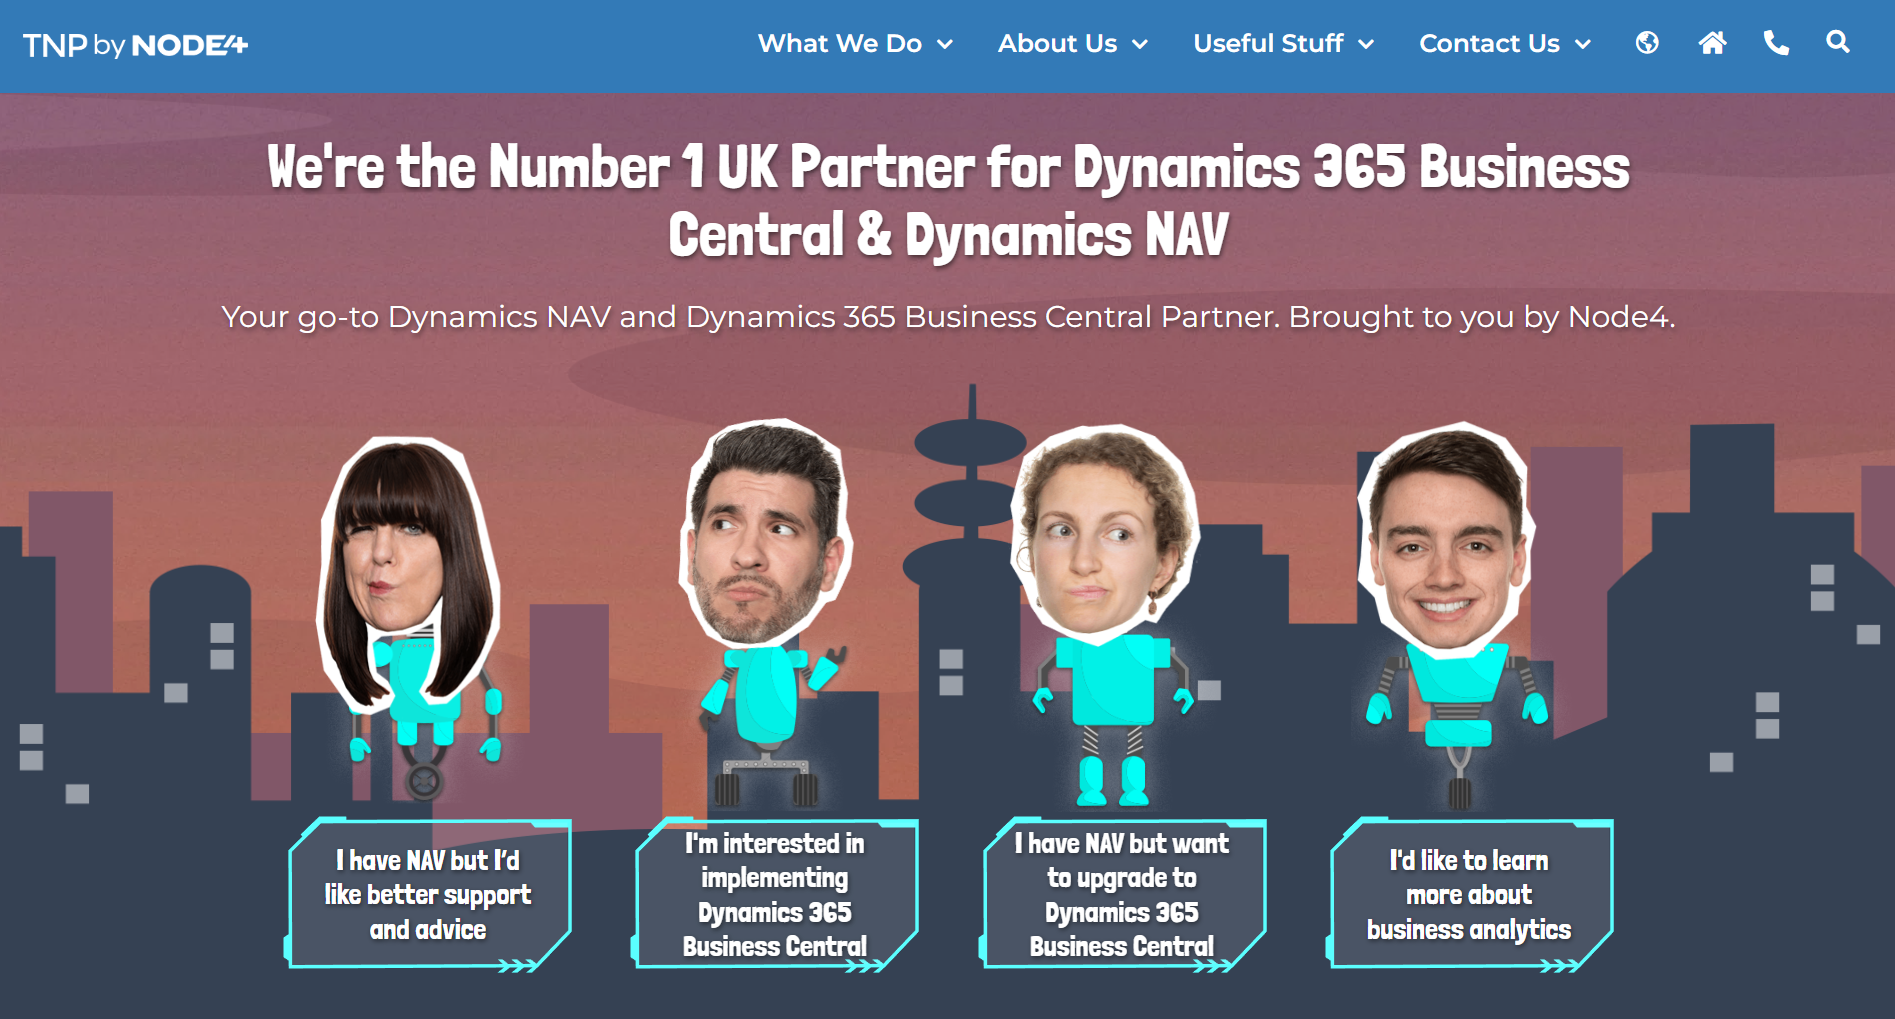The height and width of the screenshot is (1019, 1895).
Task: Open the About Us menu
Action: [1057, 44]
